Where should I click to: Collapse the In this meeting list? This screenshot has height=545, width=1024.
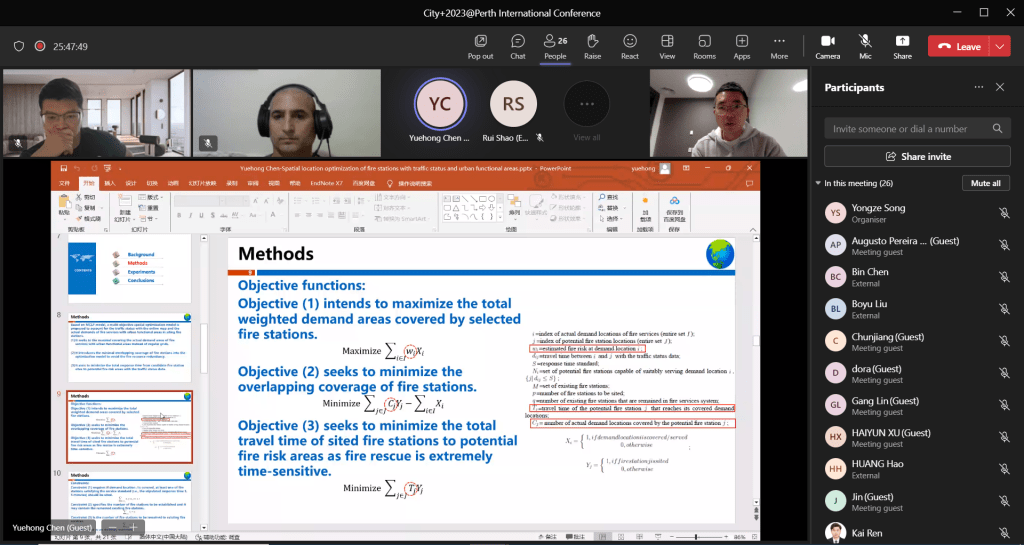[818, 183]
